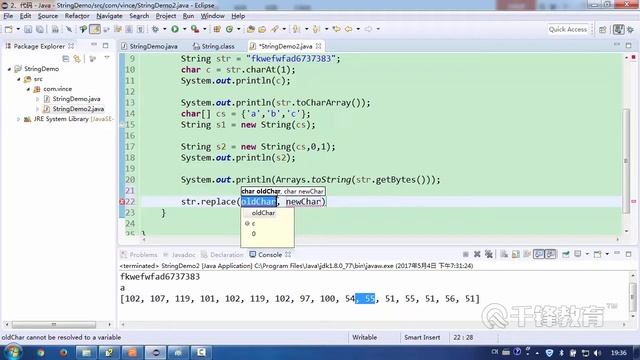Switch to the String.class editor tab
640x360 pixels.
[x=213, y=46]
